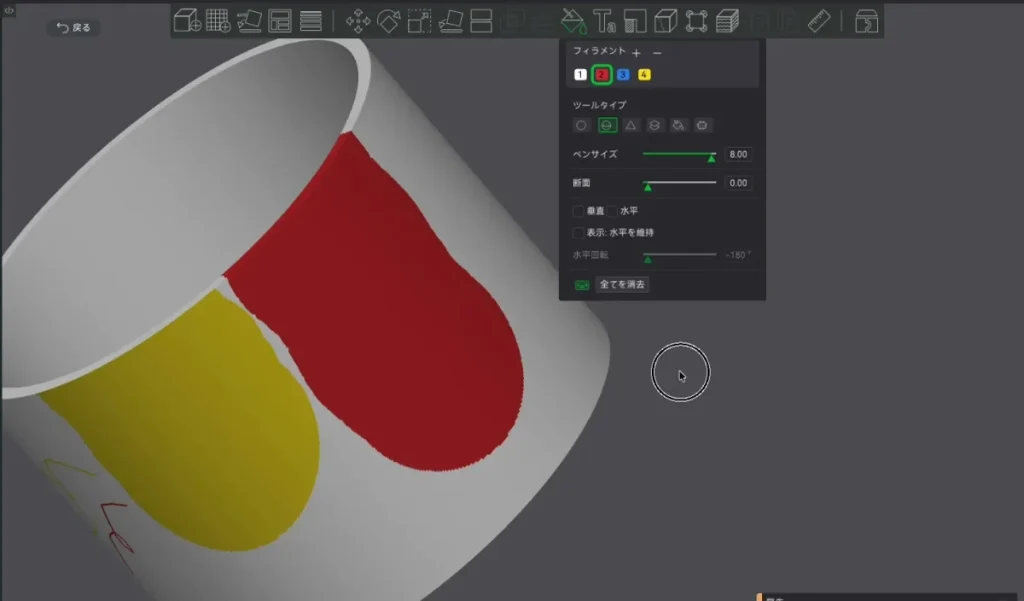This screenshot has width=1024, height=601.
Task: Select the move model arrows tool
Action: pos(358,21)
